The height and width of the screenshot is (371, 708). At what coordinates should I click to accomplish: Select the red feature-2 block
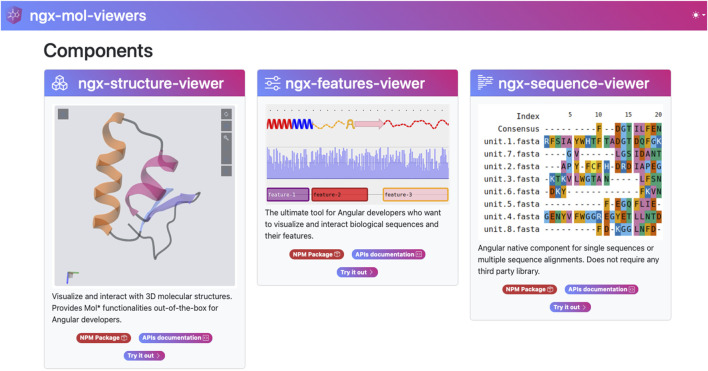click(340, 195)
